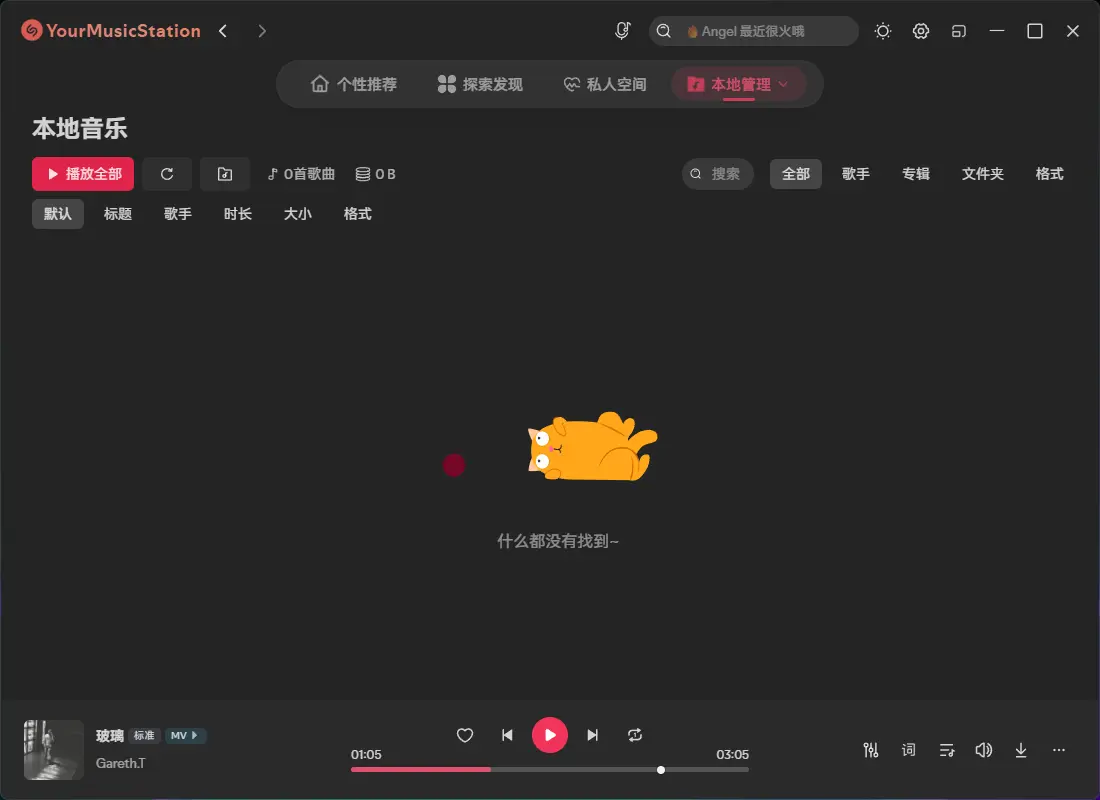Group local music by 专辑
Image resolution: width=1100 pixels, height=800 pixels.
pyautogui.click(x=915, y=174)
